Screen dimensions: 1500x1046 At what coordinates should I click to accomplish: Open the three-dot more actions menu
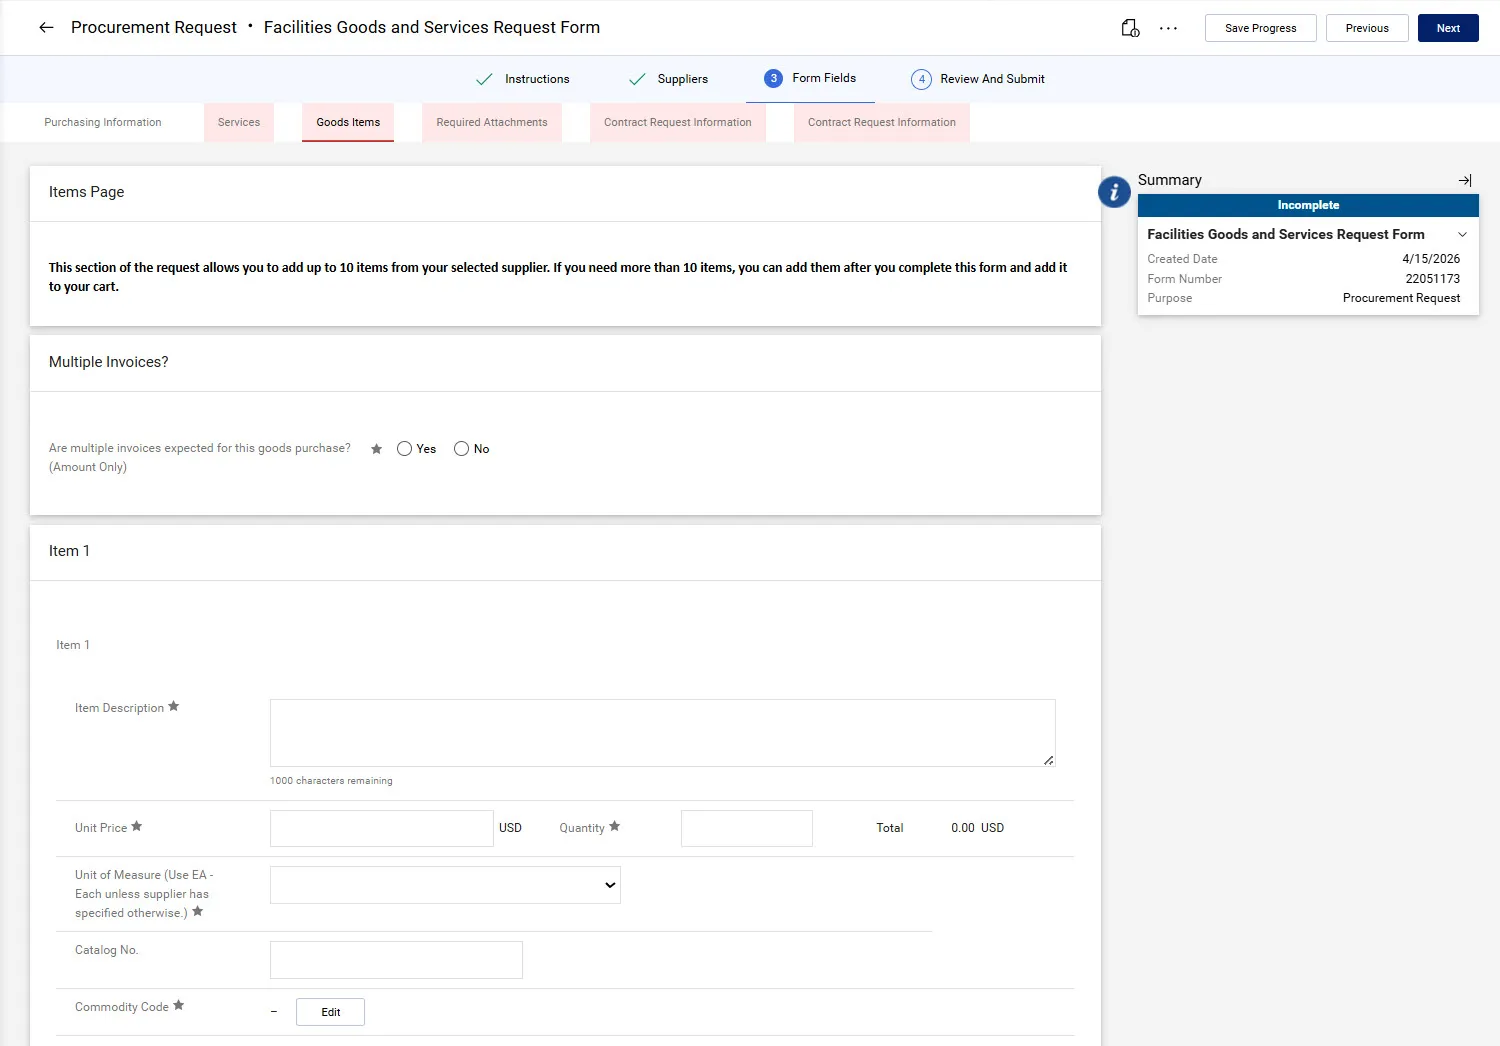coord(1168,28)
